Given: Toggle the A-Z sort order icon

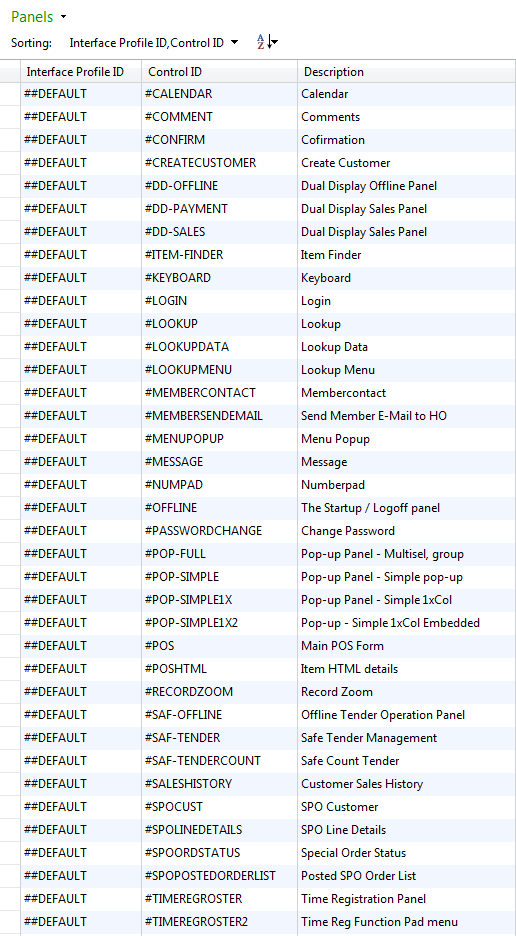Looking at the screenshot, I should 267,42.
